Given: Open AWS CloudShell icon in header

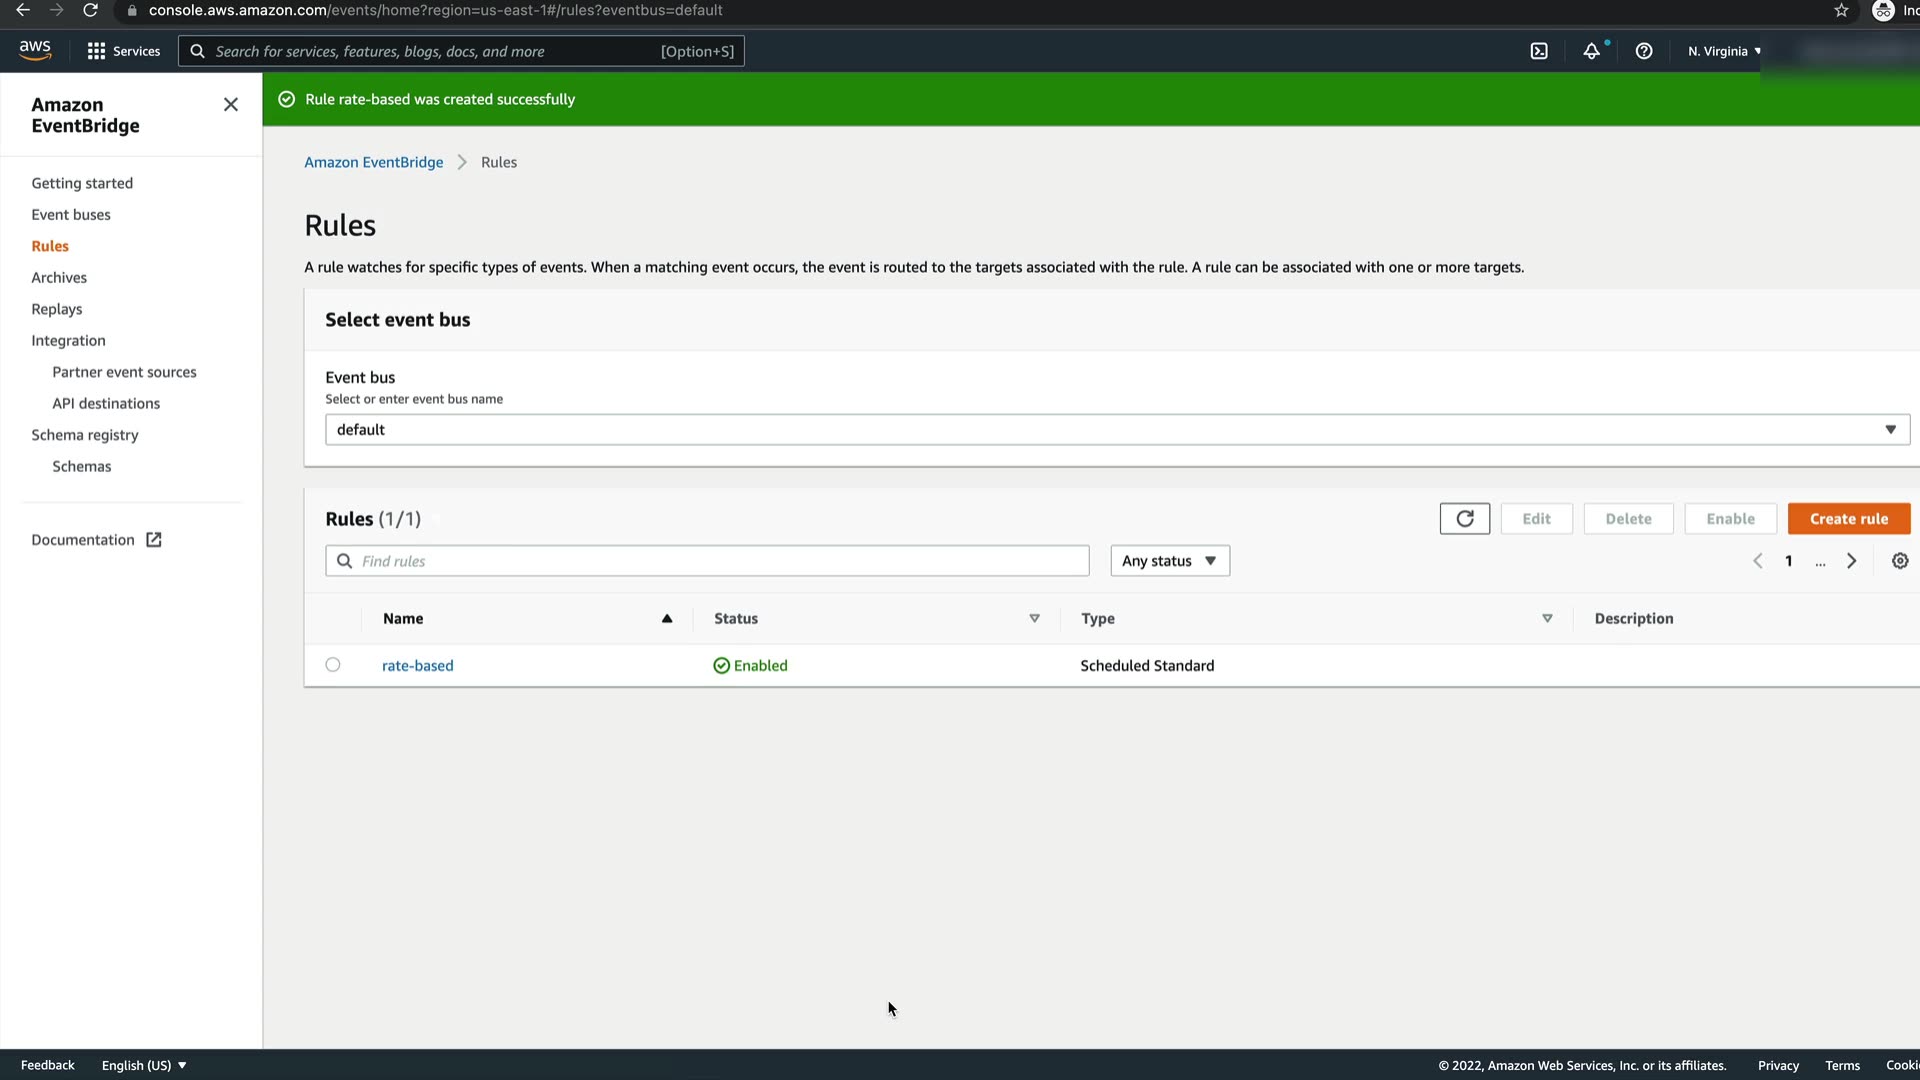Looking at the screenshot, I should pos(1539,51).
